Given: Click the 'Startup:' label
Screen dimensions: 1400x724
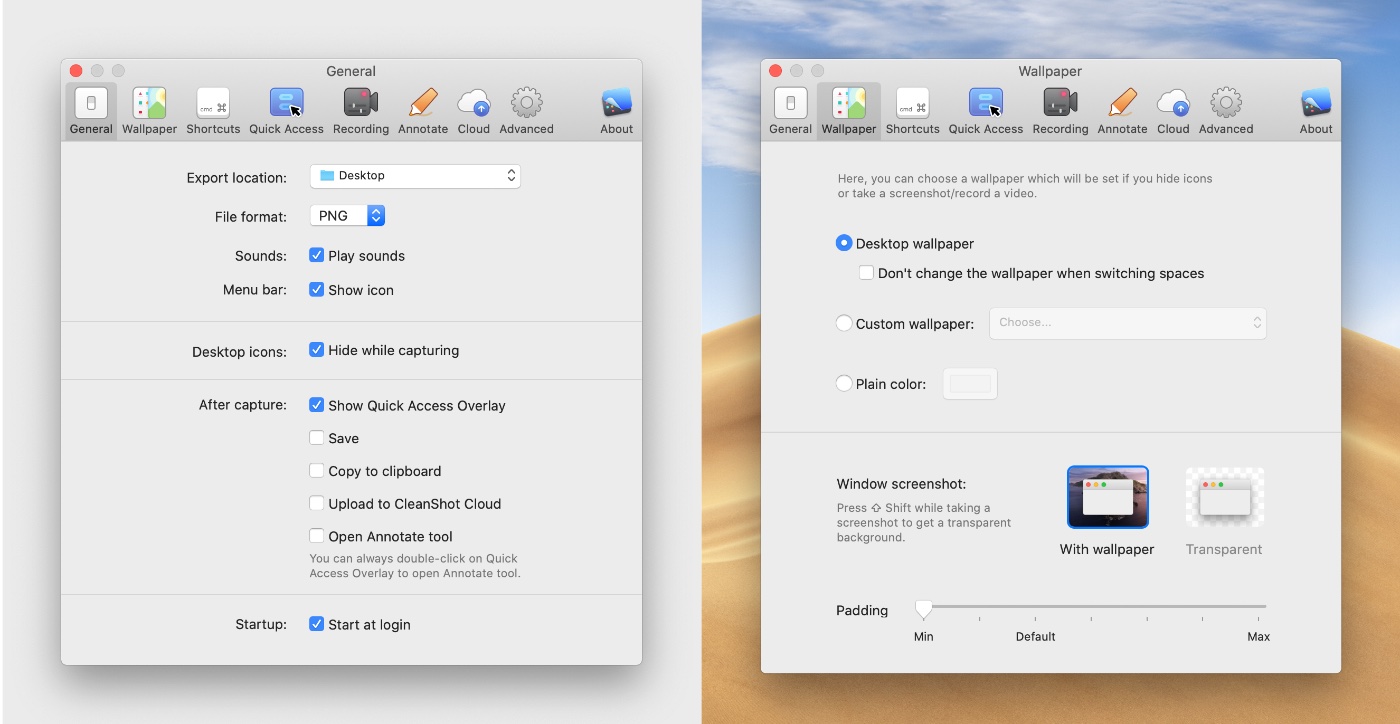Looking at the screenshot, I should click(x=261, y=624).
